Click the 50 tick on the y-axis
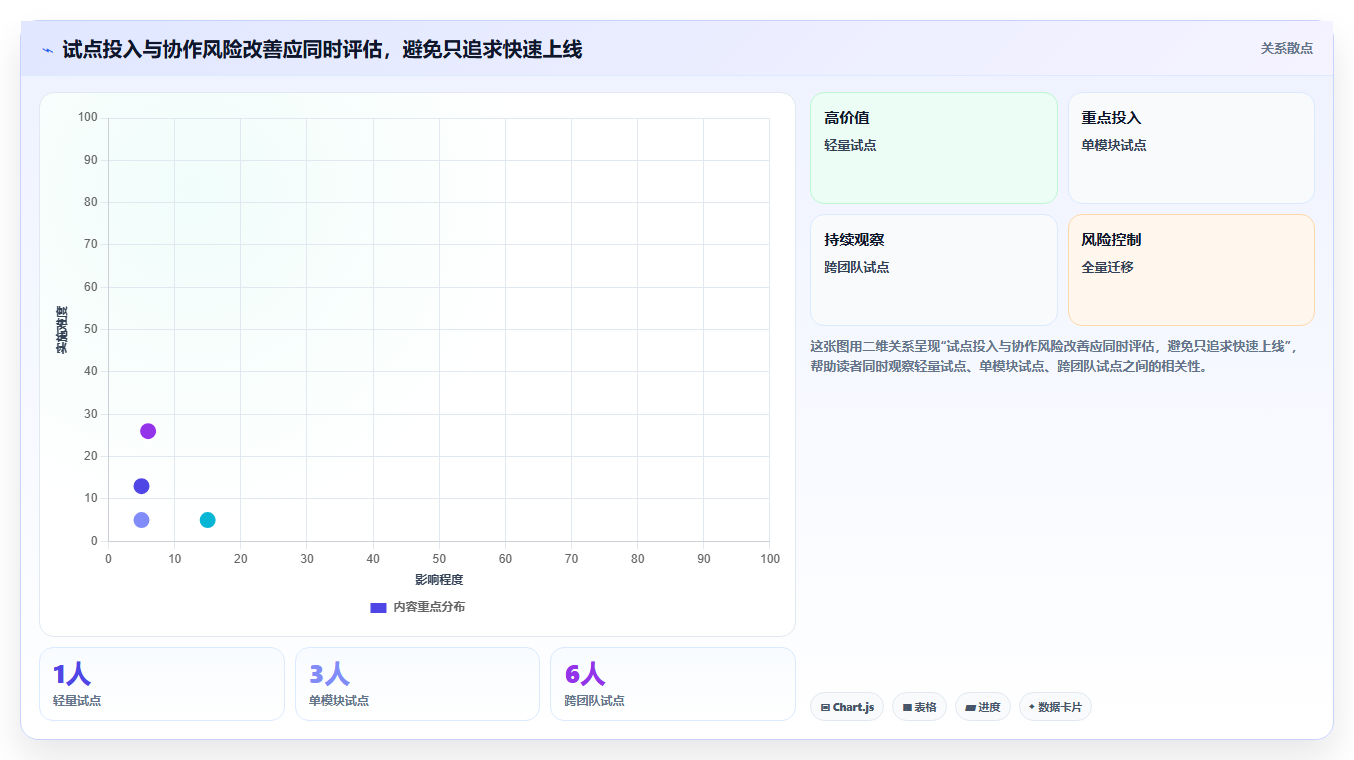The image size is (1354, 760). point(91,329)
